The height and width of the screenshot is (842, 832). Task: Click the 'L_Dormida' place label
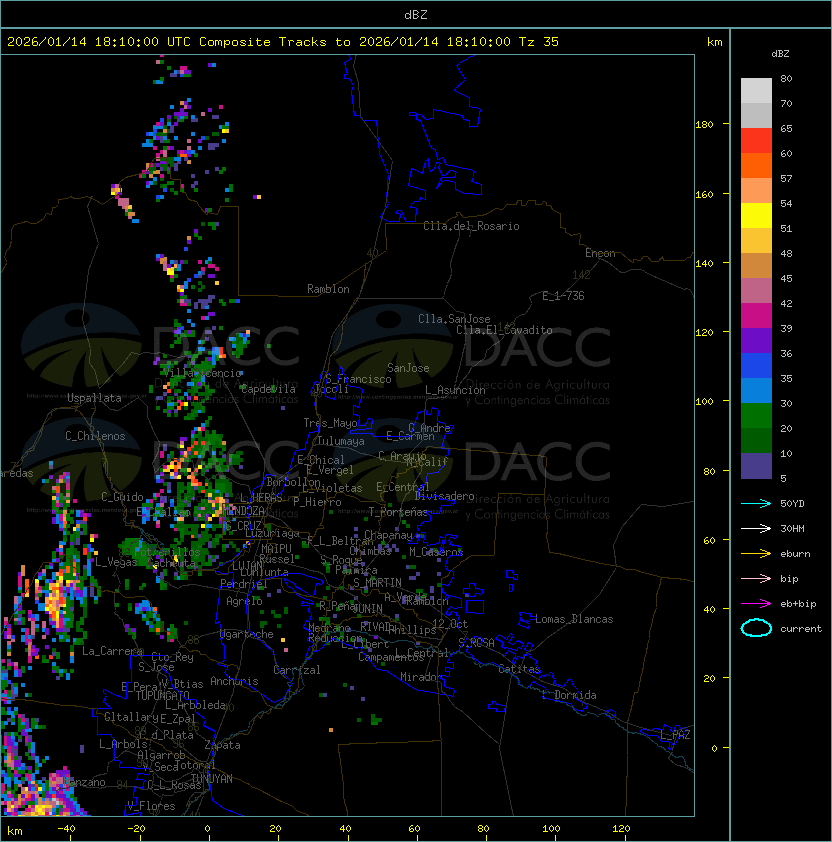(569, 695)
